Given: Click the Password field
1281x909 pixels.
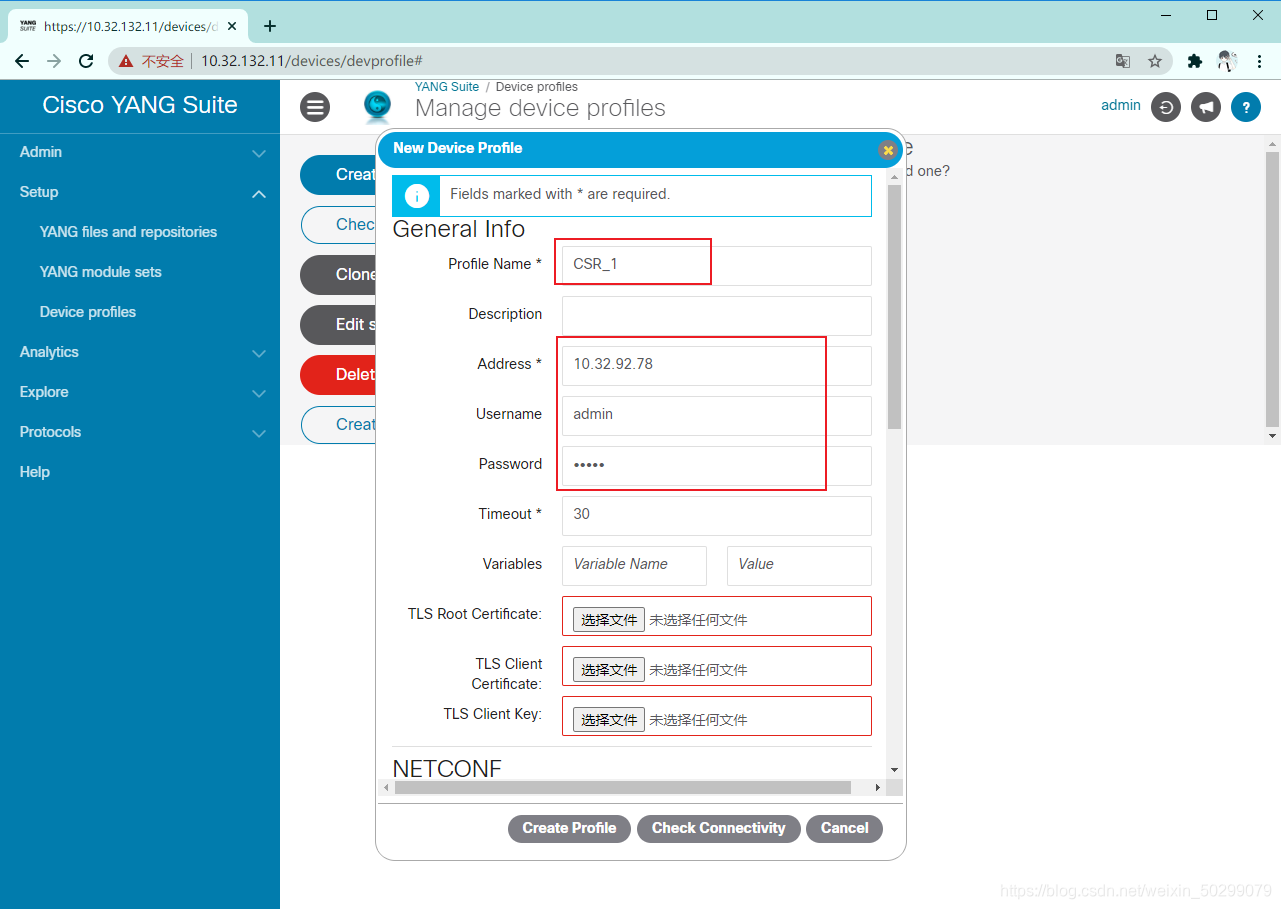Looking at the screenshot, I should (716, 465).
